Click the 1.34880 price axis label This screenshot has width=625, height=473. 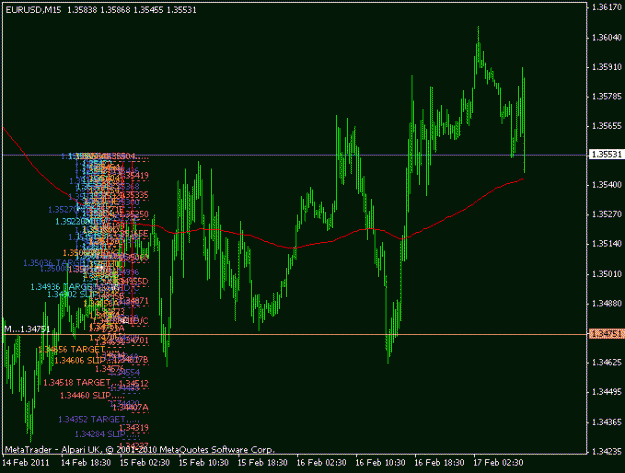(607, 304)
